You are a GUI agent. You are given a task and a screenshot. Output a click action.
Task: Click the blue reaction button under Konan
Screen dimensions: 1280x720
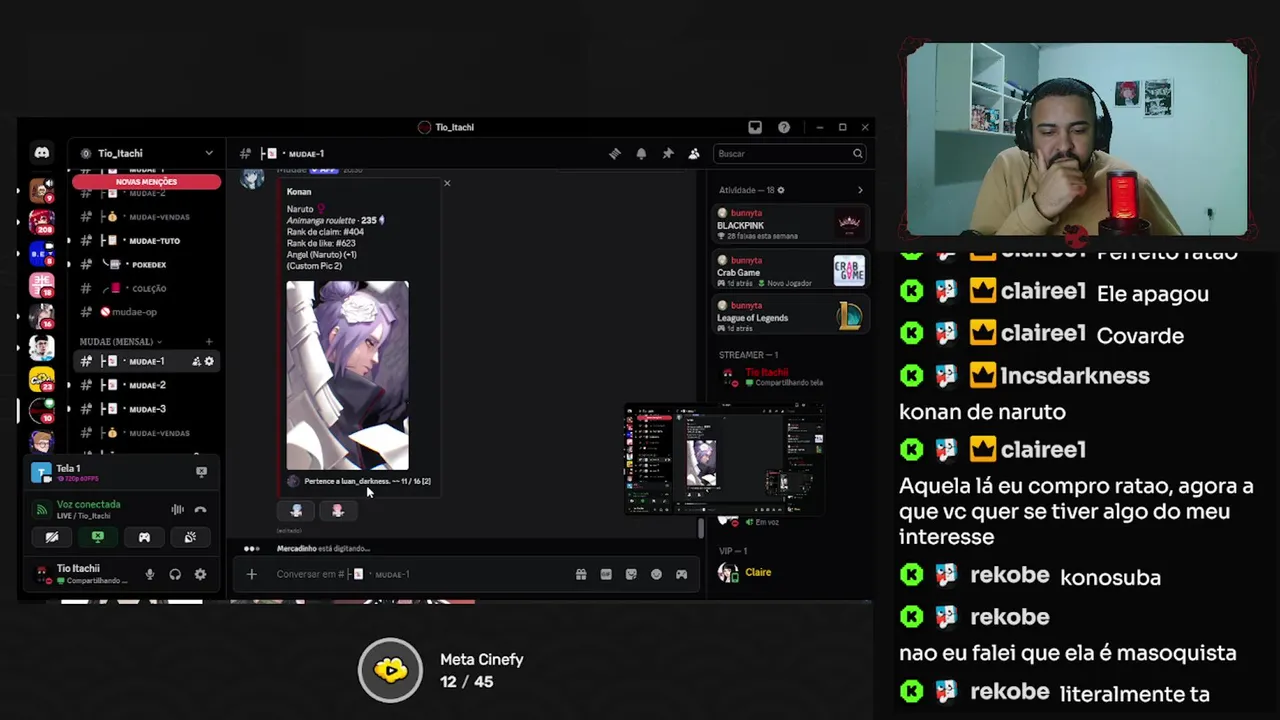tap(296, 510)
